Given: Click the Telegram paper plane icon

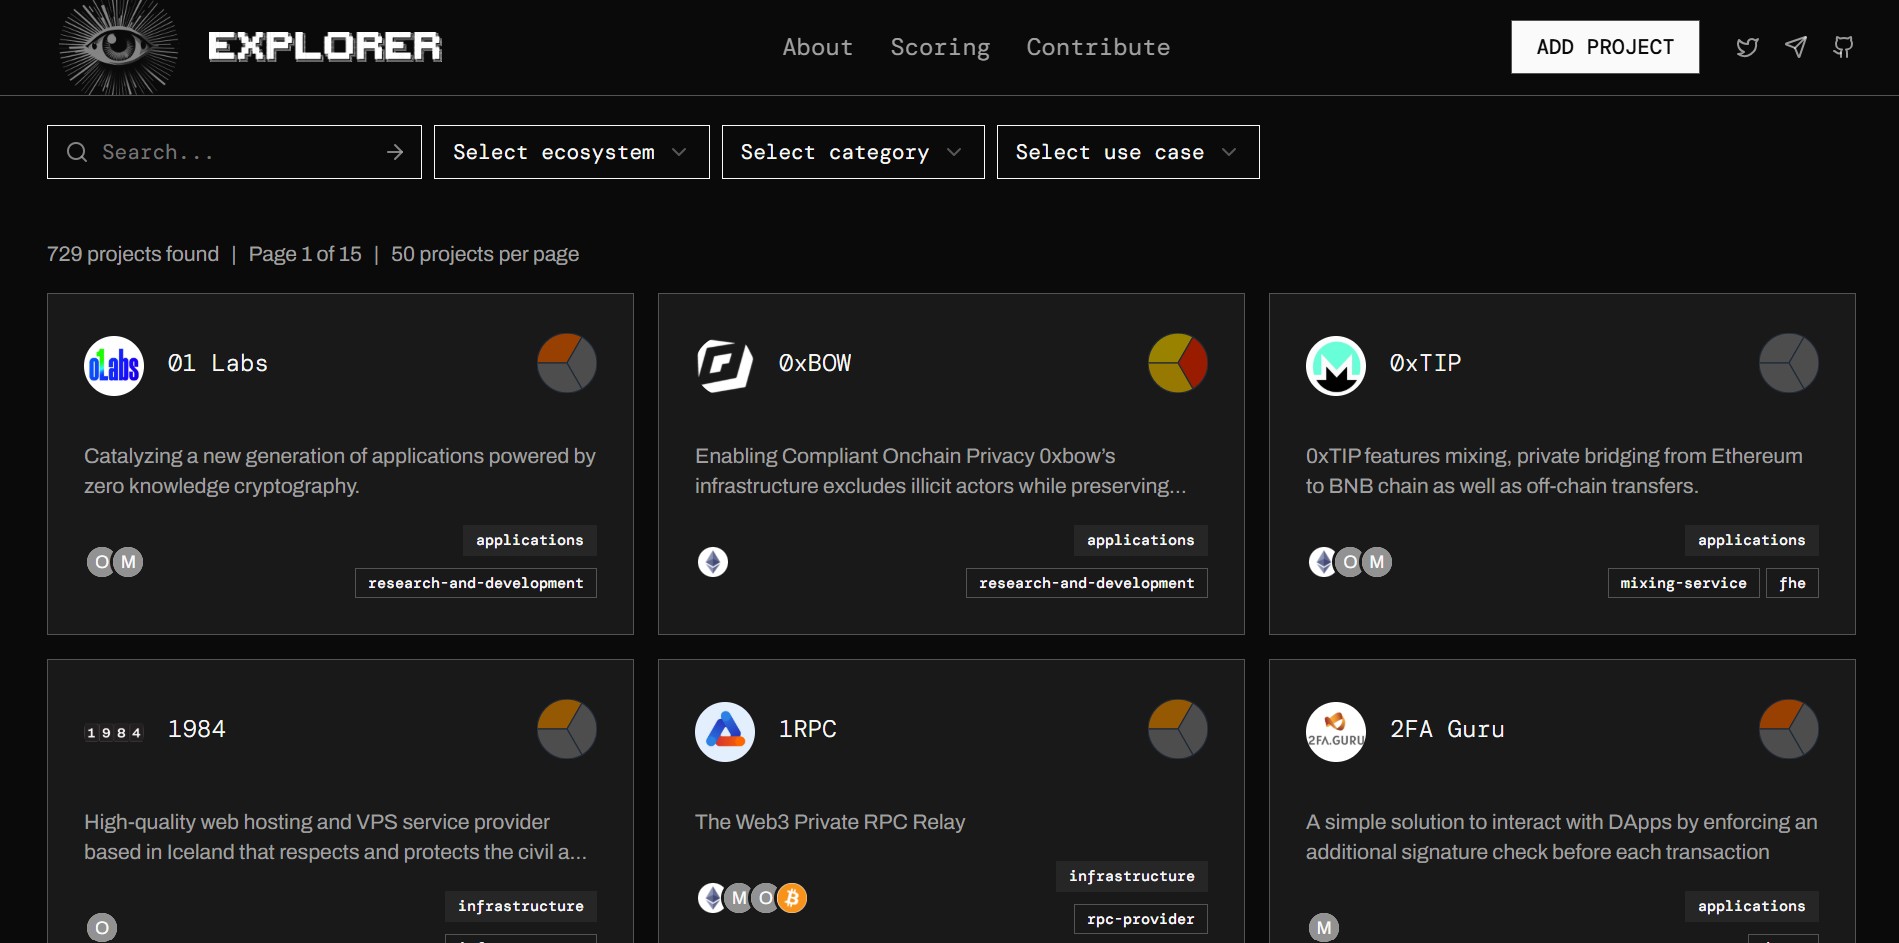Looking at the screenshot, I should click(x=1795, y=46).
